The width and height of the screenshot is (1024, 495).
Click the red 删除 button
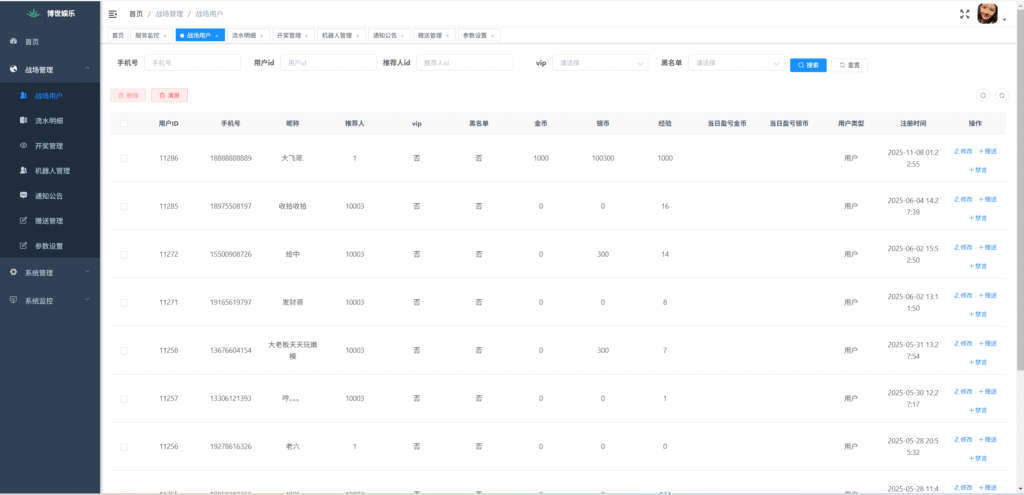click(129, 95)
